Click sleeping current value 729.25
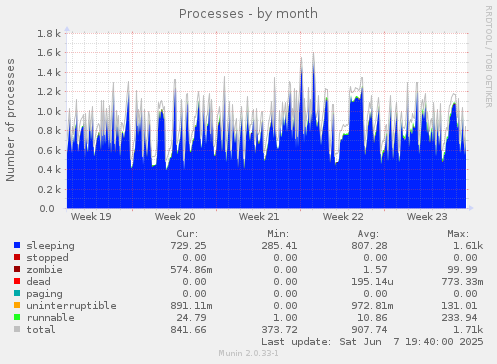Viewport: 497px width, 364px height. click(188, 246)
